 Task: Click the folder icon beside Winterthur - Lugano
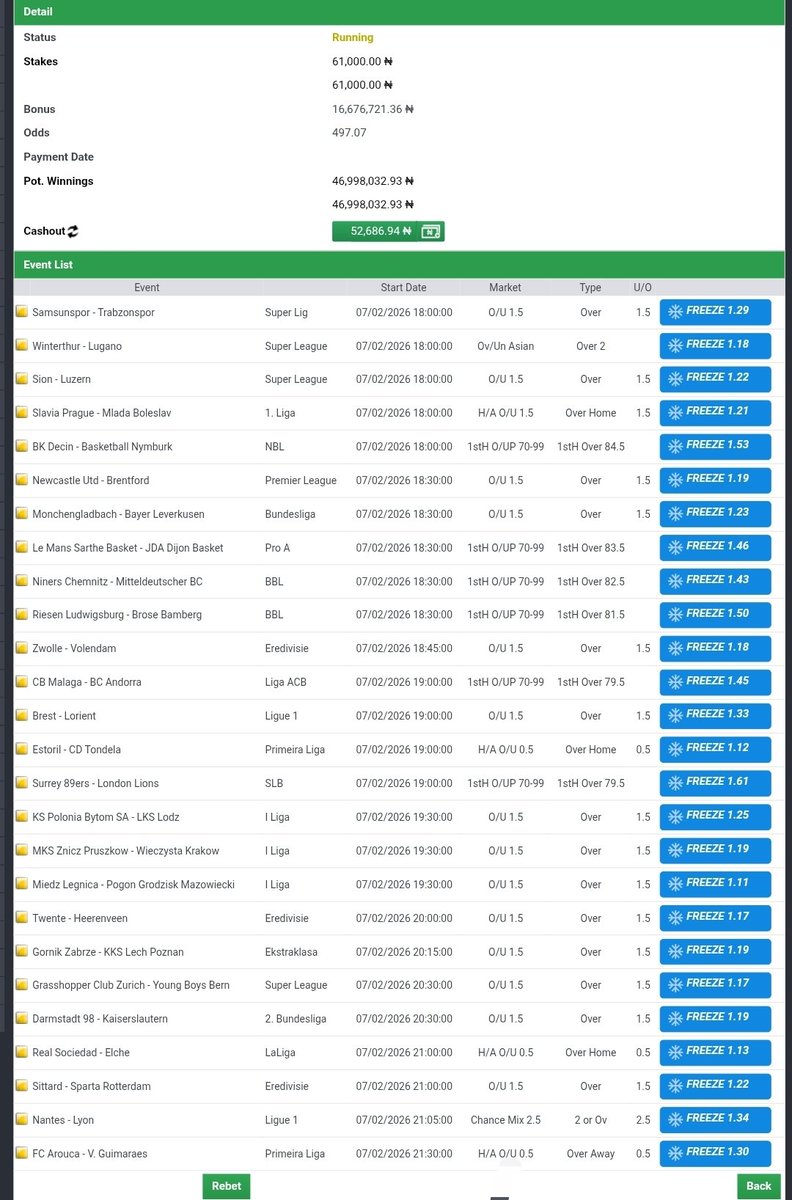click(x=22, y=346)
